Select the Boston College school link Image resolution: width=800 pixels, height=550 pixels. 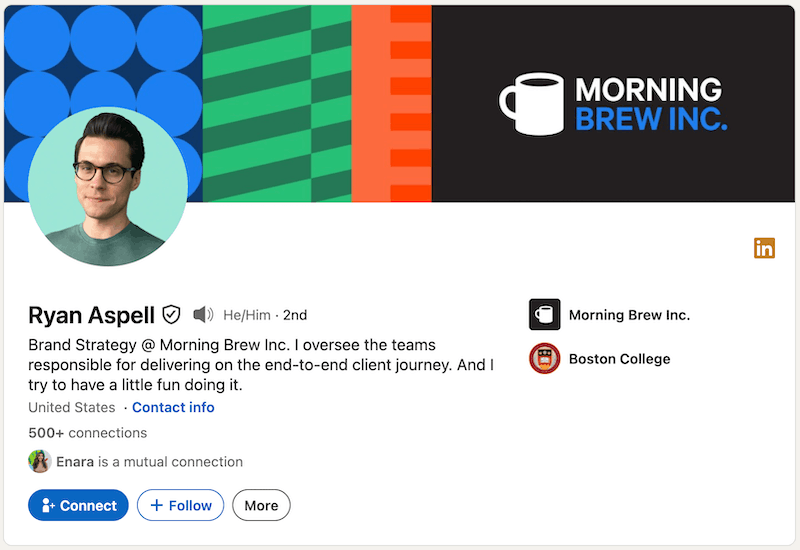coord(619,359)
